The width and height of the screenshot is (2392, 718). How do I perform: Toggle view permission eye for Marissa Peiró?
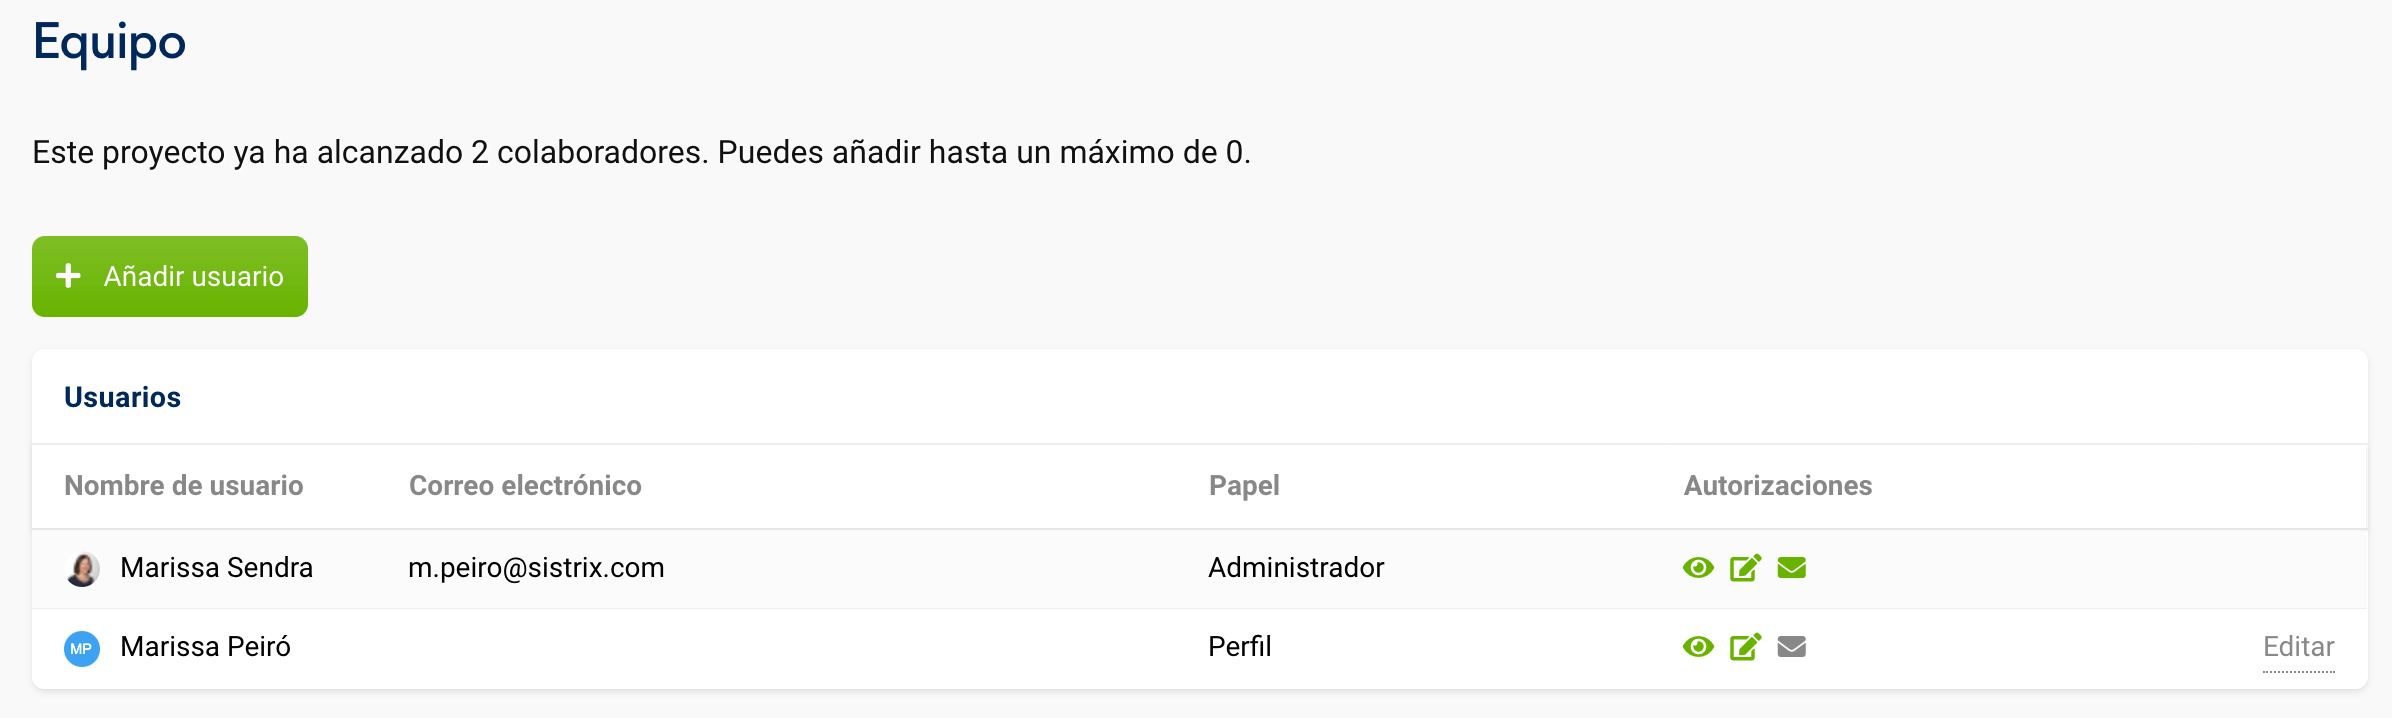1698,647
